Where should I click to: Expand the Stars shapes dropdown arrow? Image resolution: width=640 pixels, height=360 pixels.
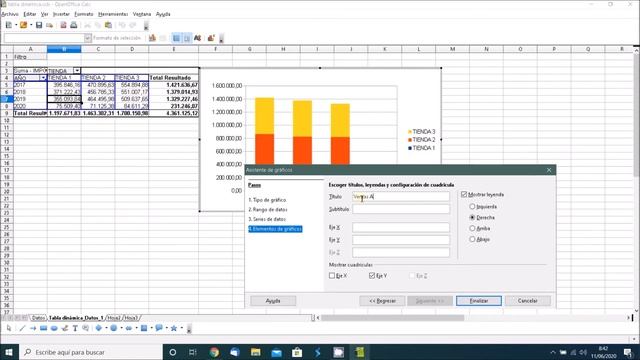pos(181,328)
